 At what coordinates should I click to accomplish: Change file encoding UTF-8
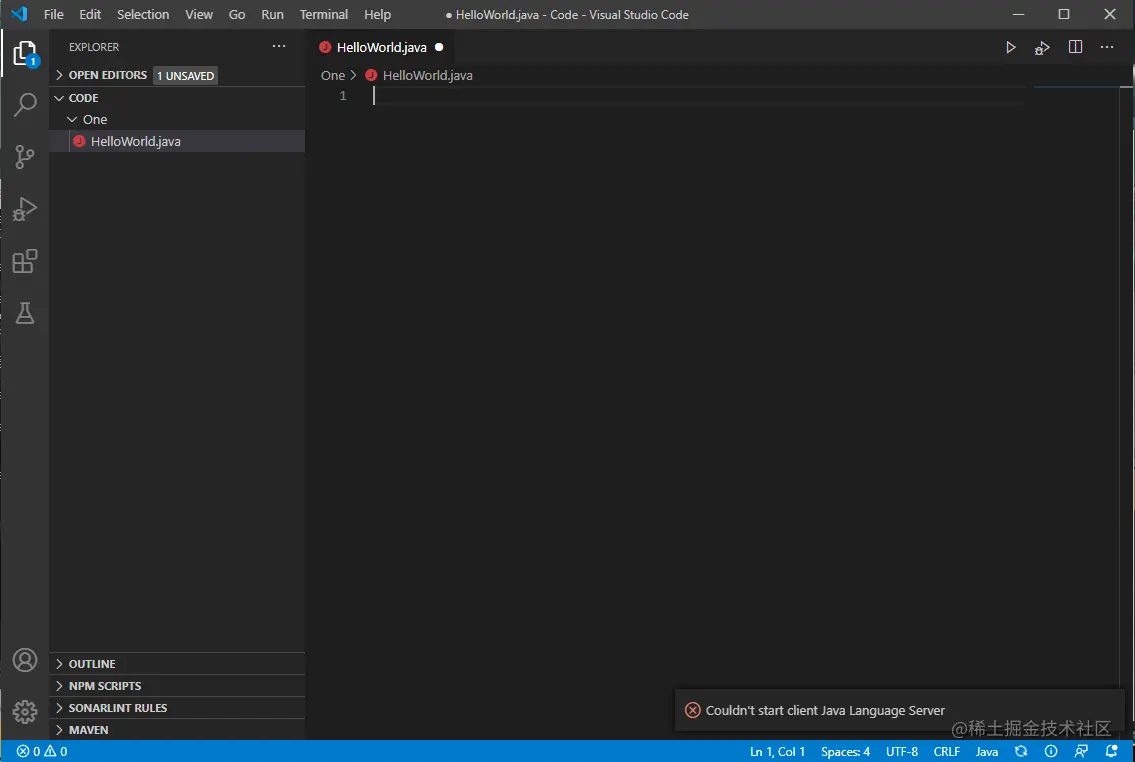coord(902,751)
